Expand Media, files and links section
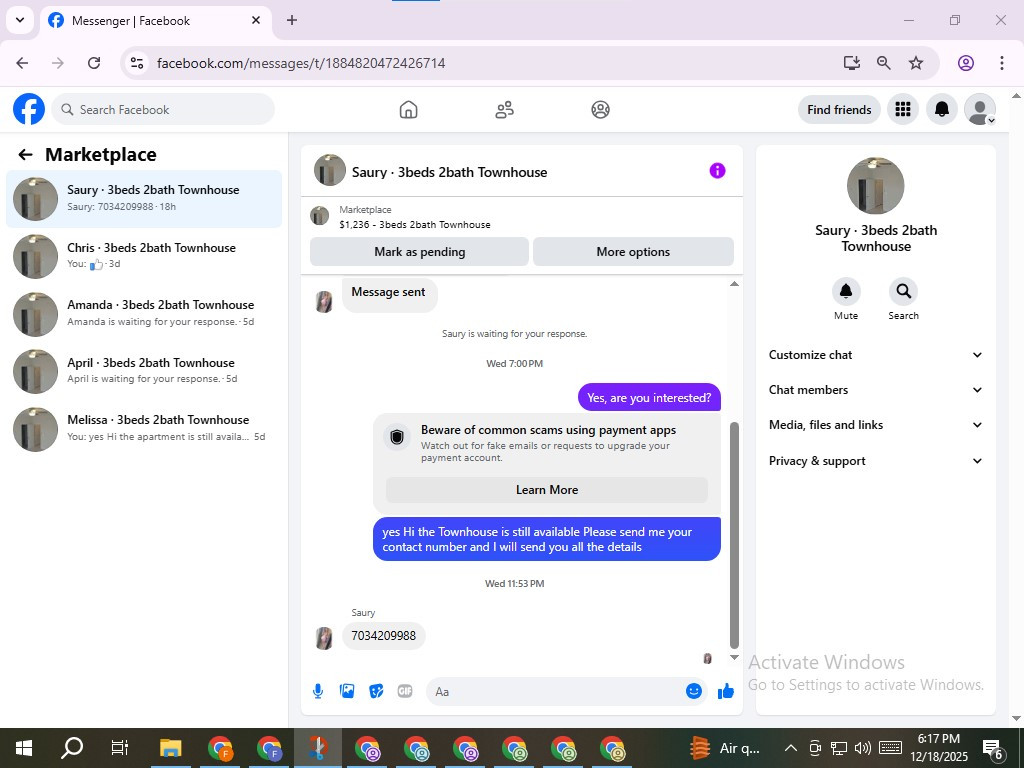This screenshot has width=1024, height=768. (x=875, y=425)
